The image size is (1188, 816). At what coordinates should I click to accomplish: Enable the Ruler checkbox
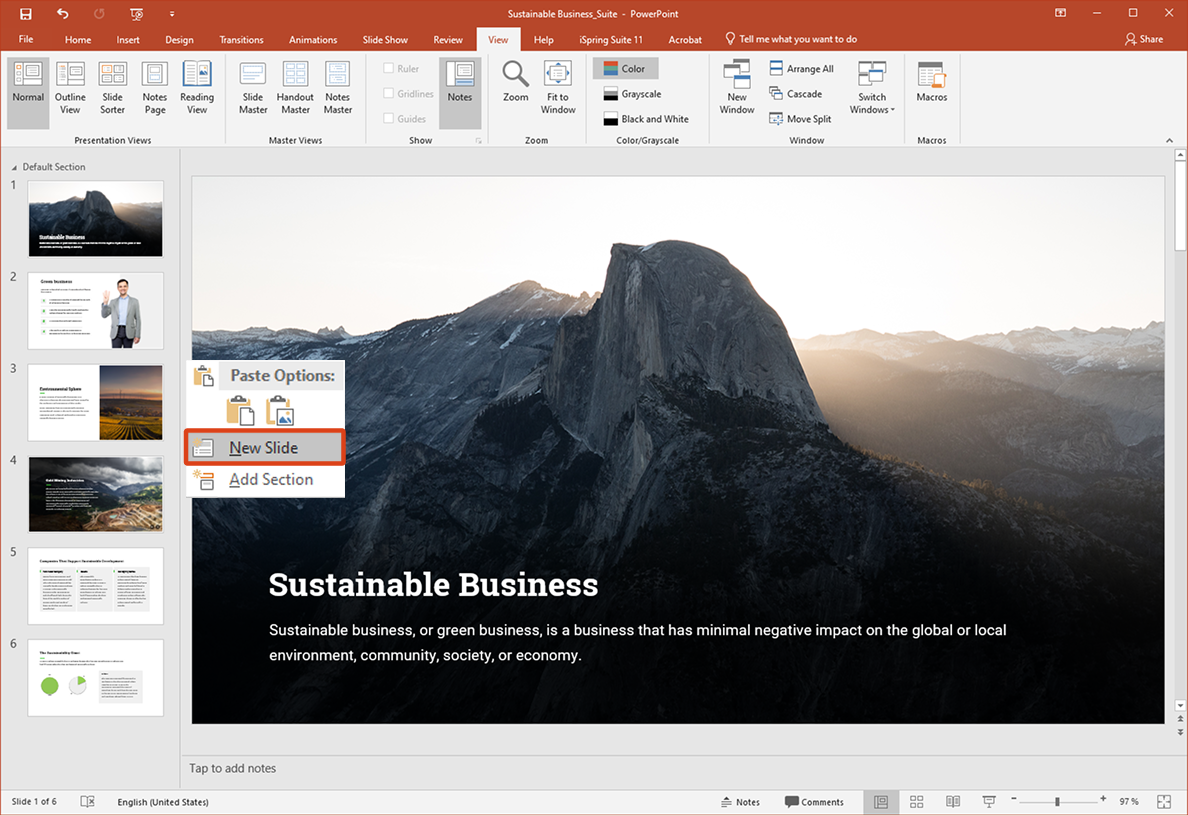pyautogui.click(x=388, y=68)
